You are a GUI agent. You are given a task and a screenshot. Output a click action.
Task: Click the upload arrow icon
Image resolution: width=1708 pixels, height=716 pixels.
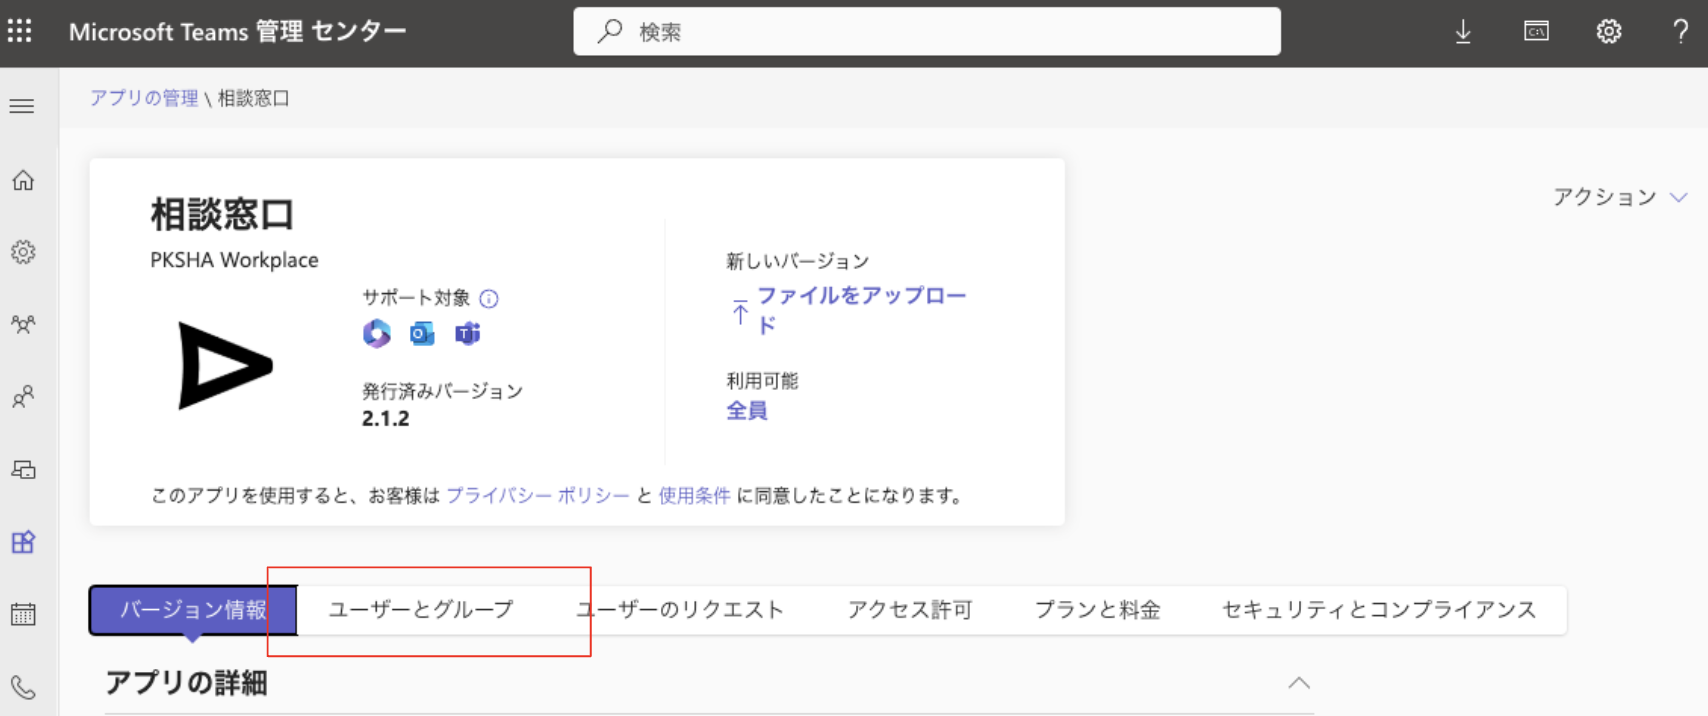(740, 311)
